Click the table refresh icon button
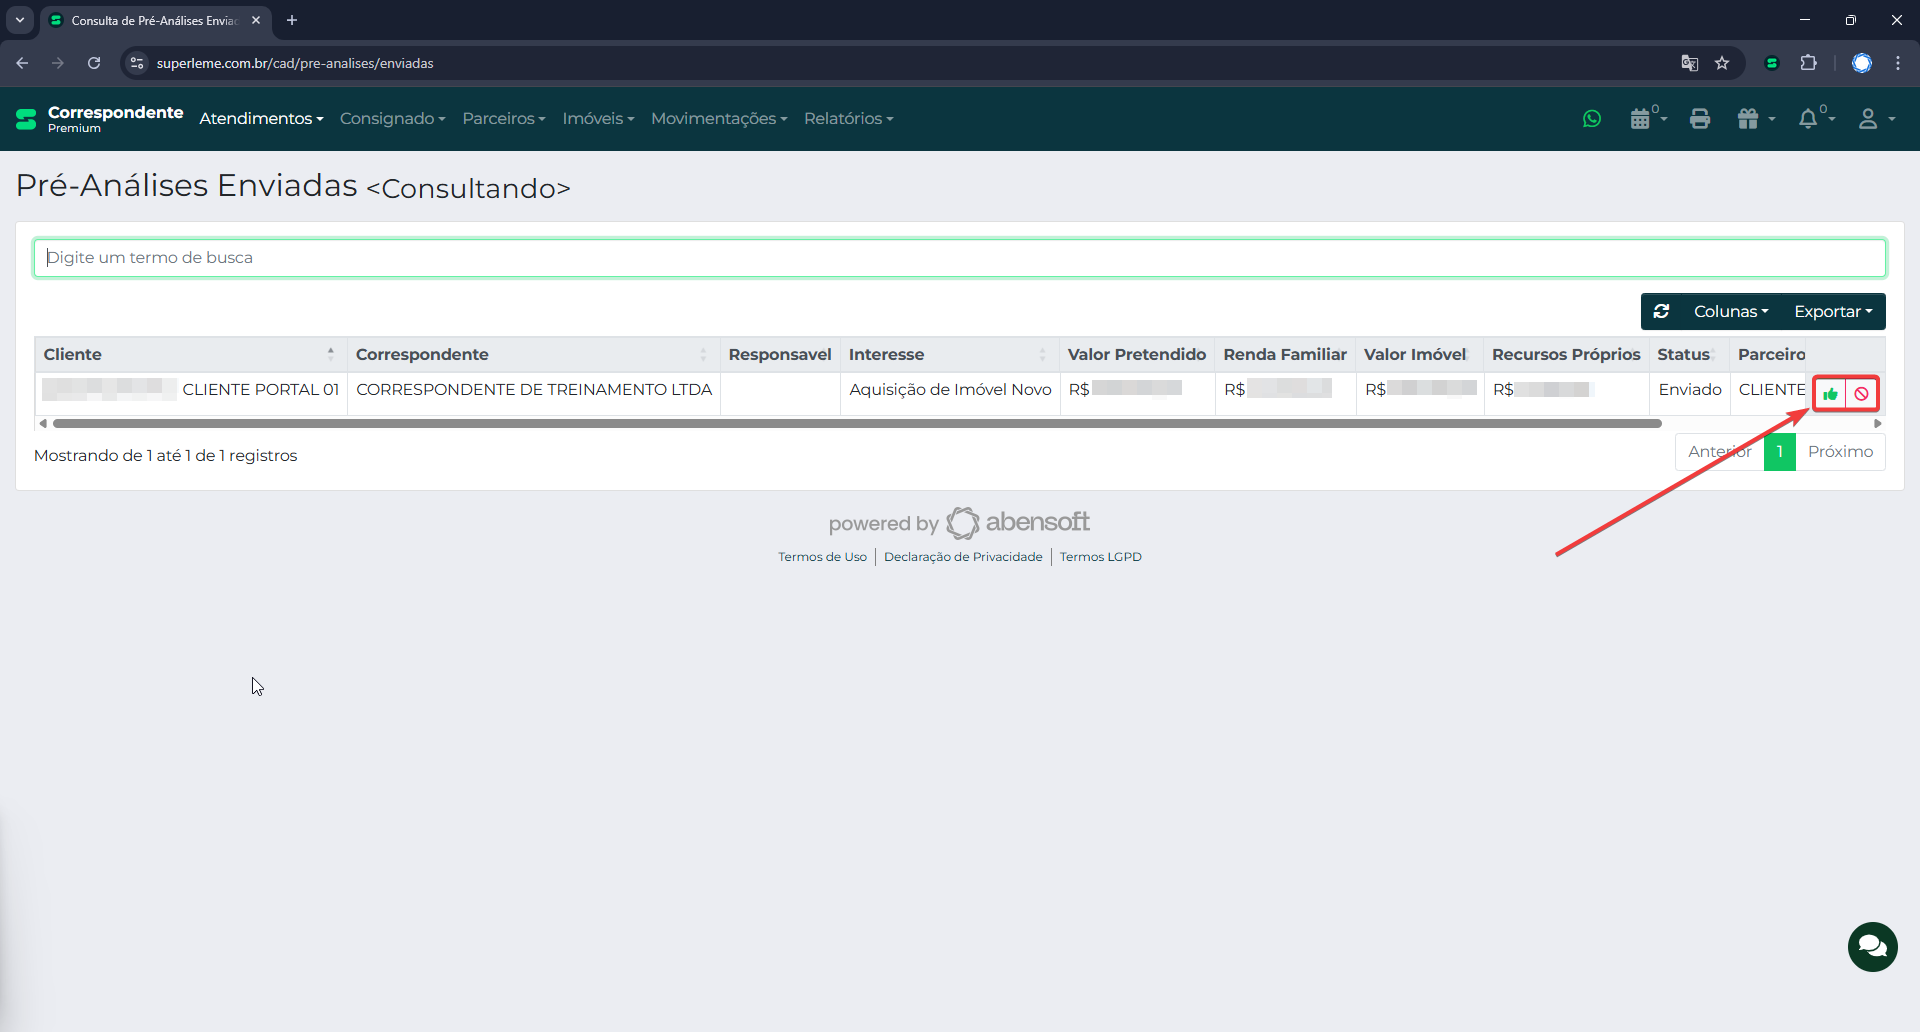The width and height of the screenshot is (1920, 1032). pyautogui.click(x=1661, y=311)
